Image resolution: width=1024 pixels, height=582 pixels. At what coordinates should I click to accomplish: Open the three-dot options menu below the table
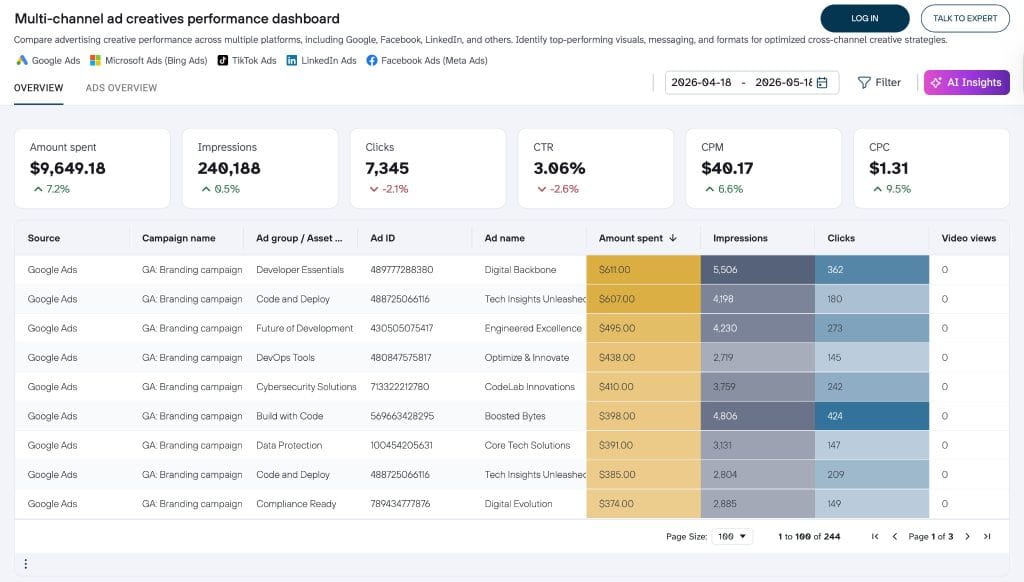[x=25, y=564]
